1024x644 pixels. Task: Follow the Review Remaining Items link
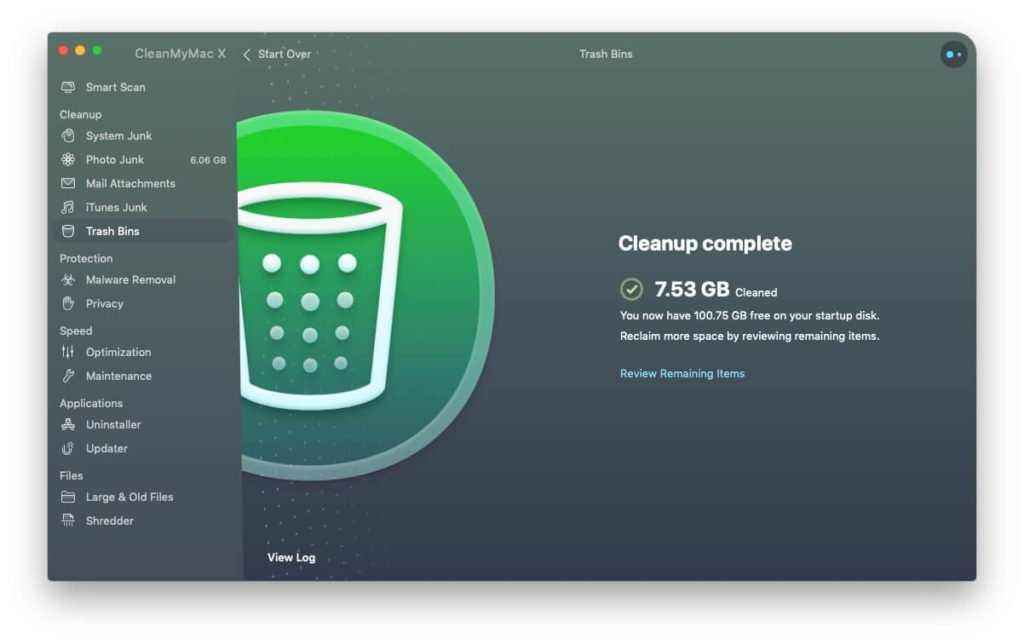coord(682,374)
